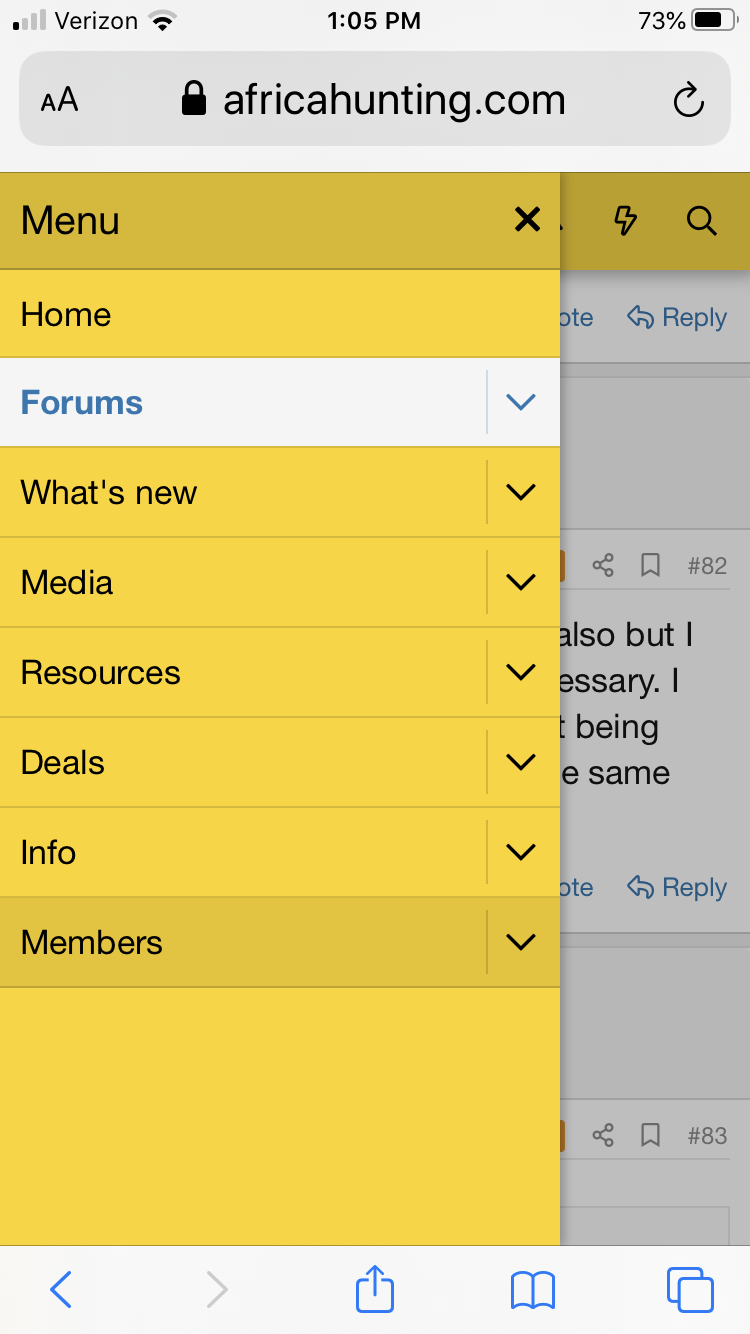The width and height of the screenshot is (750, 1334).
Task: Tap the africahunting.com address field
Action: coord(375,100)
